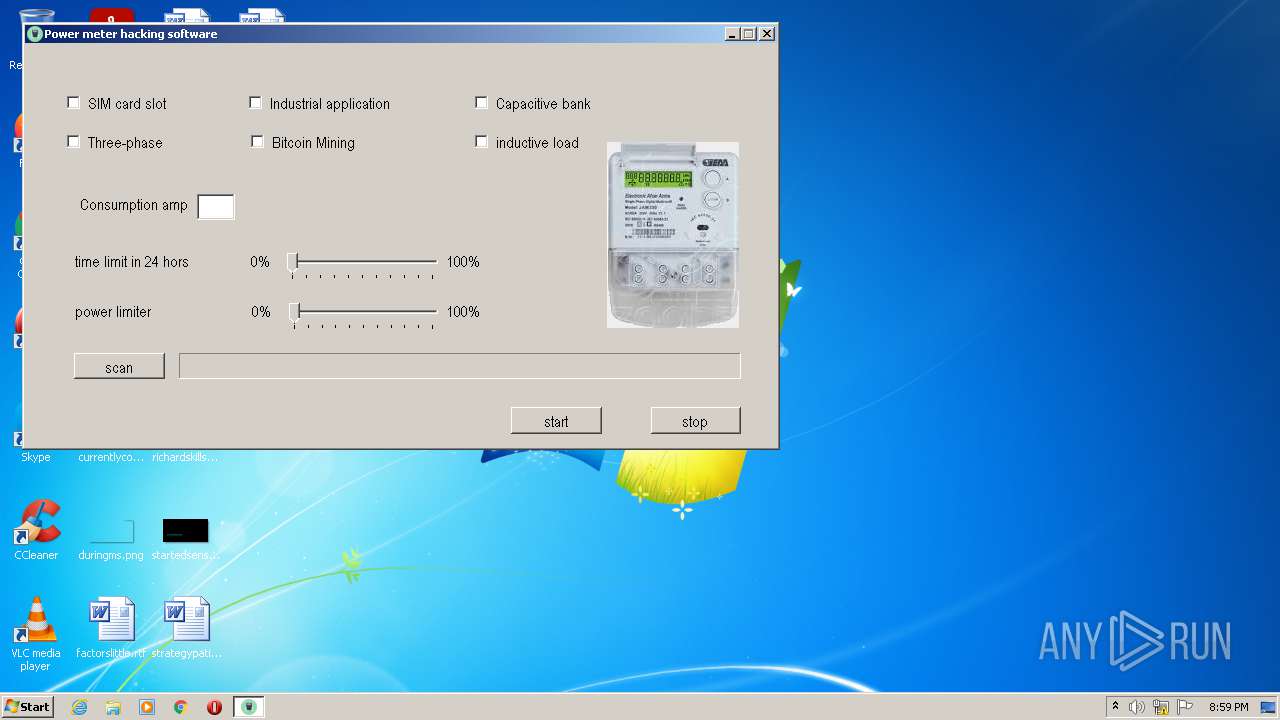Show hidden system tray icons
This screenshot has height=720, width=1280.
[1116, 707]
